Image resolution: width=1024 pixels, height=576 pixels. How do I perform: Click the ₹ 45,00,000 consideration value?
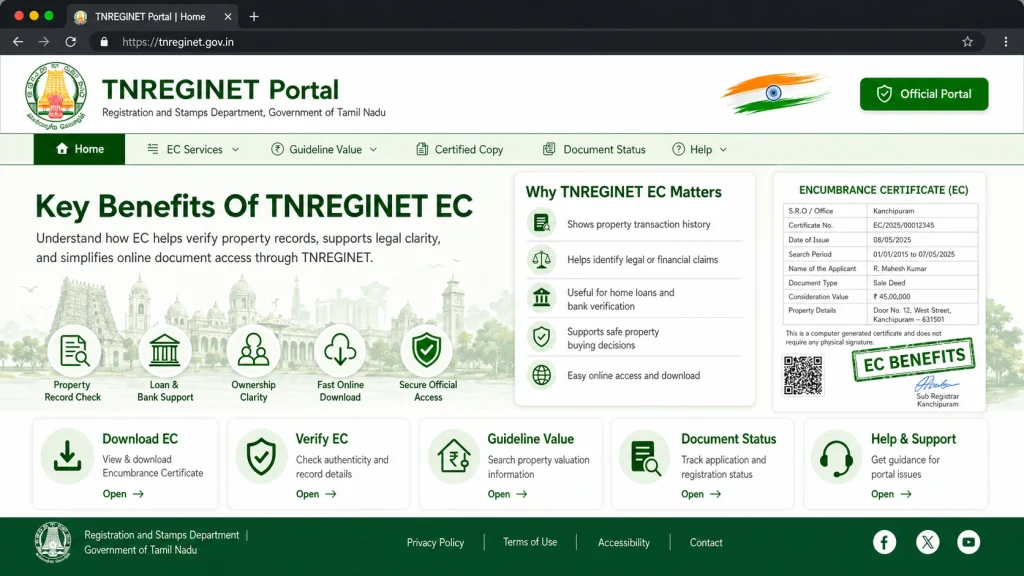pos(891,296)
